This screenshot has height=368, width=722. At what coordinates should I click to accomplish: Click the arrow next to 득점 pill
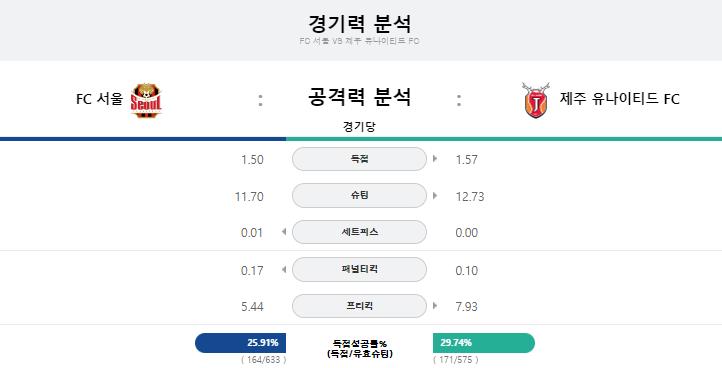(x=435, y=159)
